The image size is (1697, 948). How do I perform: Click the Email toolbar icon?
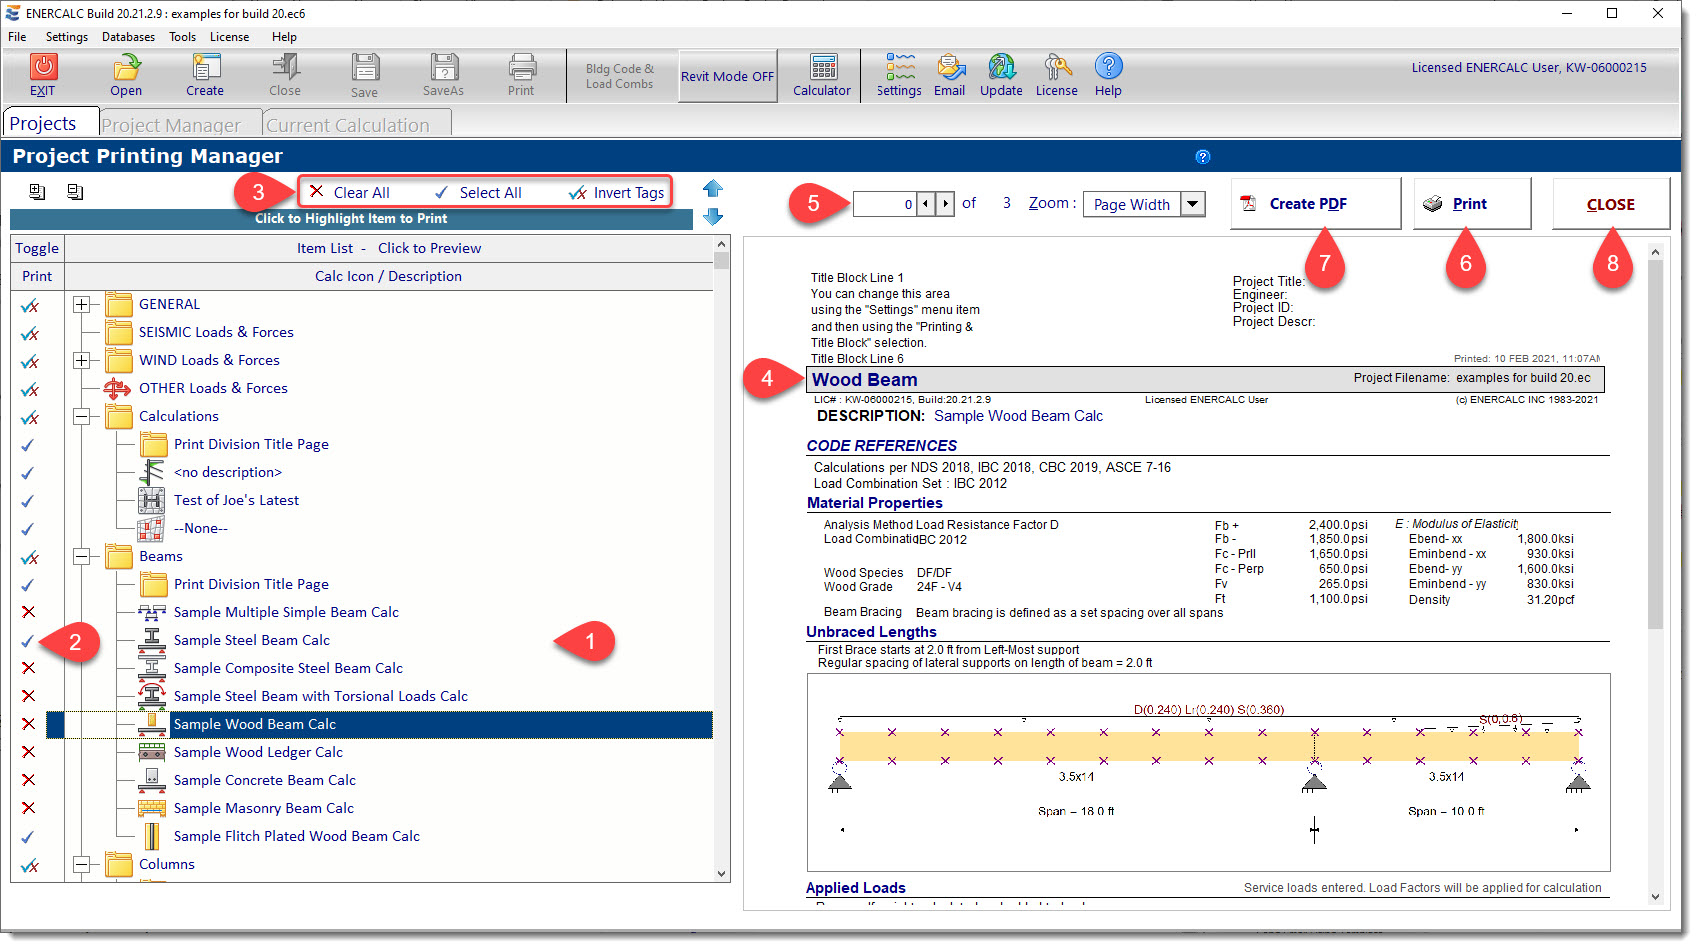tap(950, 67)
